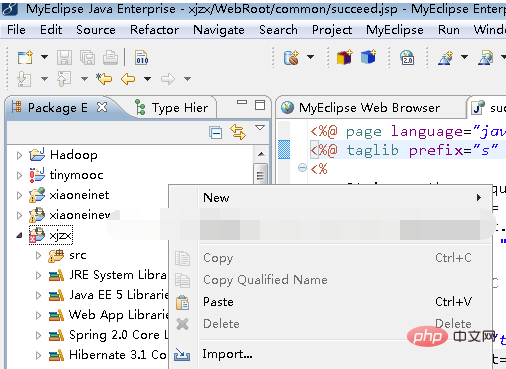The image size is (506, 369).
Task: Open the pyramid wizard dropdown arrow
Action: point(464,57)
